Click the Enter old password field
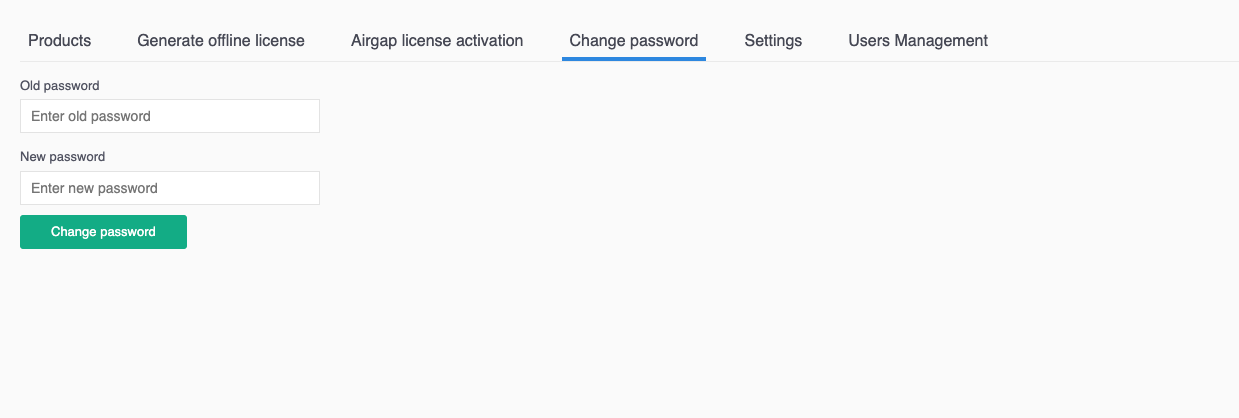The height and width of the screenshot is (418, 1239). 170,116
